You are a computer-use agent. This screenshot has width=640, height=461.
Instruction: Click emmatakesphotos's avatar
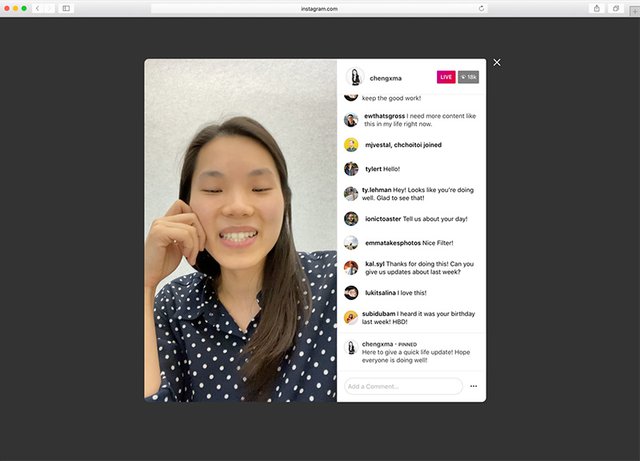pos(351,243)
